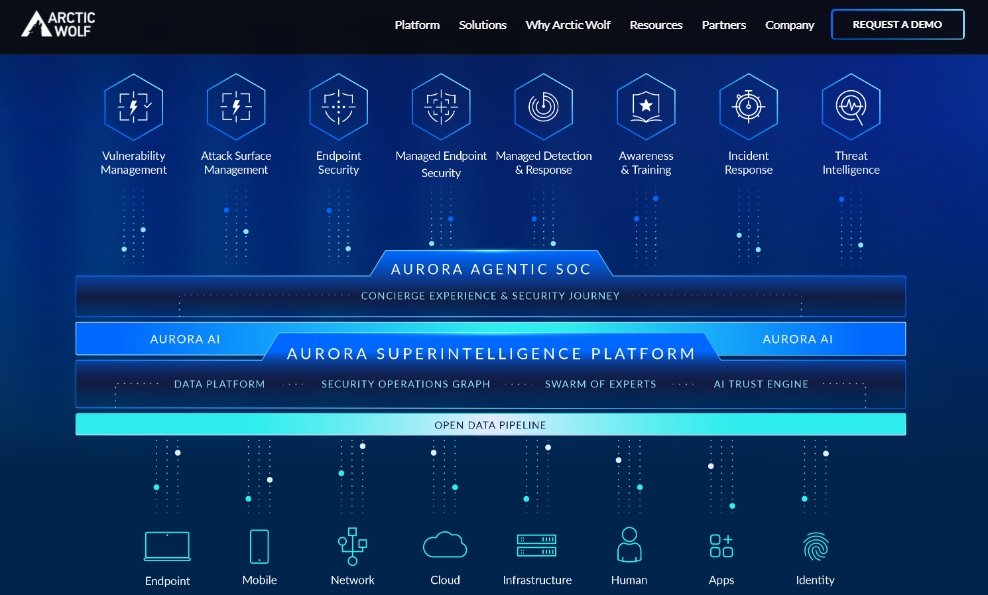Click the Aurora Agentic SOC heading
Screen dimensions: 988x595
point(491,269)
